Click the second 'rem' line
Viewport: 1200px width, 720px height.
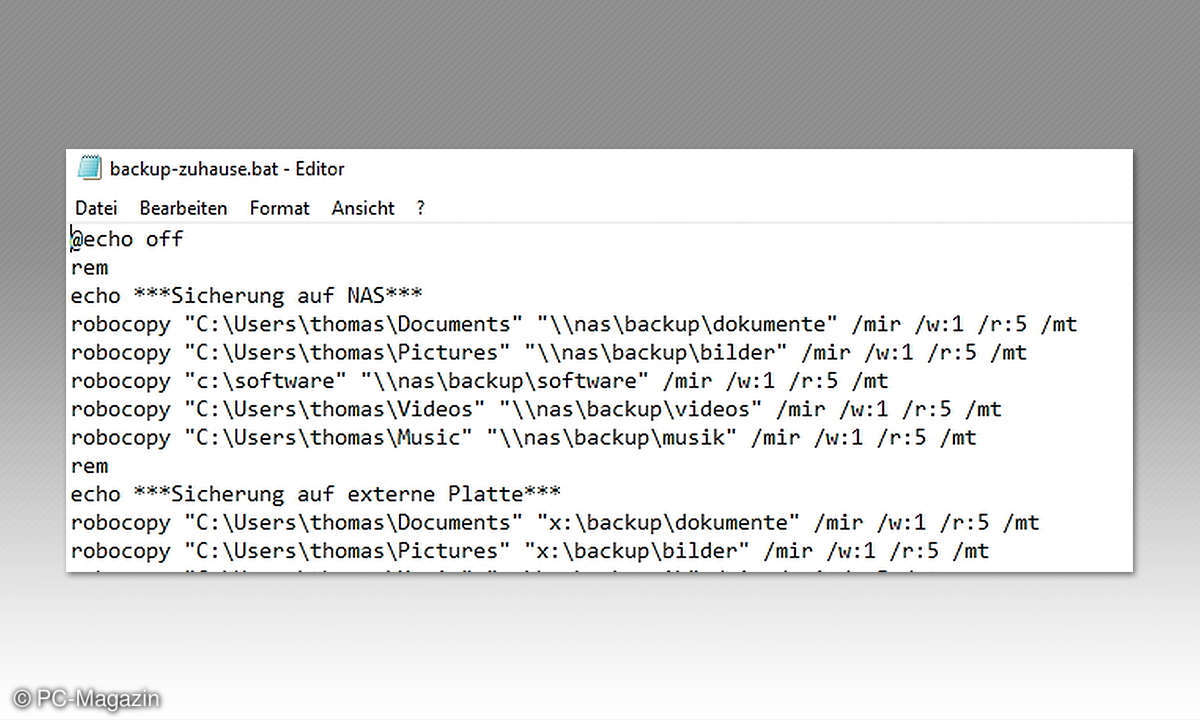coord(89,466)
